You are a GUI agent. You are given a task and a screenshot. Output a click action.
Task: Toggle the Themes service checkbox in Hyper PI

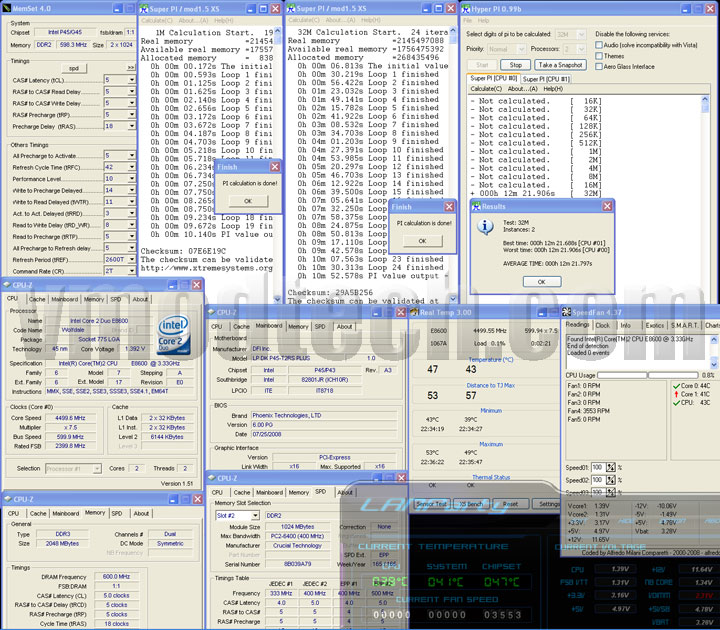coord(599,56)
